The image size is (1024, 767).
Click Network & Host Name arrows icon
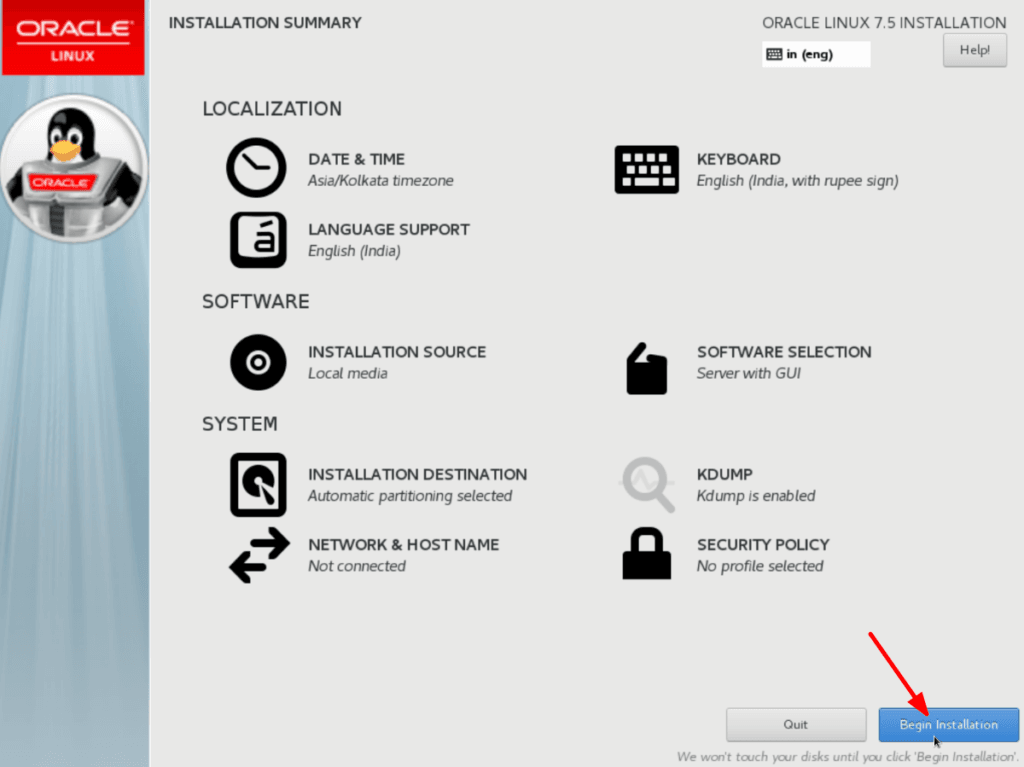point(259,555)
